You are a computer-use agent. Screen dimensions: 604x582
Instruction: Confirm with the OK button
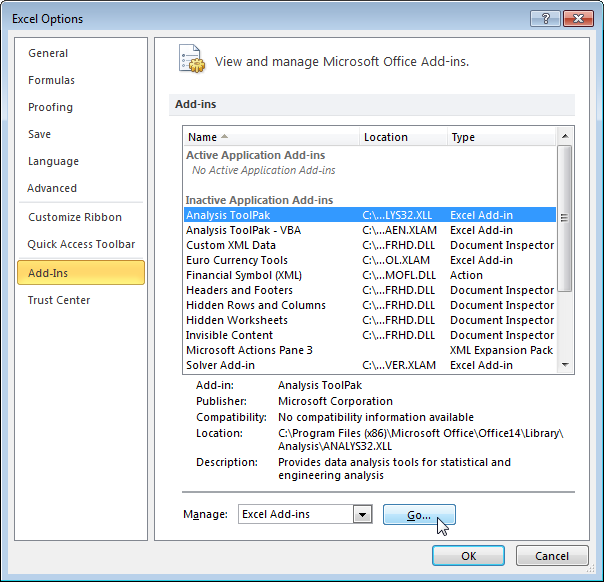coord(468,555)
